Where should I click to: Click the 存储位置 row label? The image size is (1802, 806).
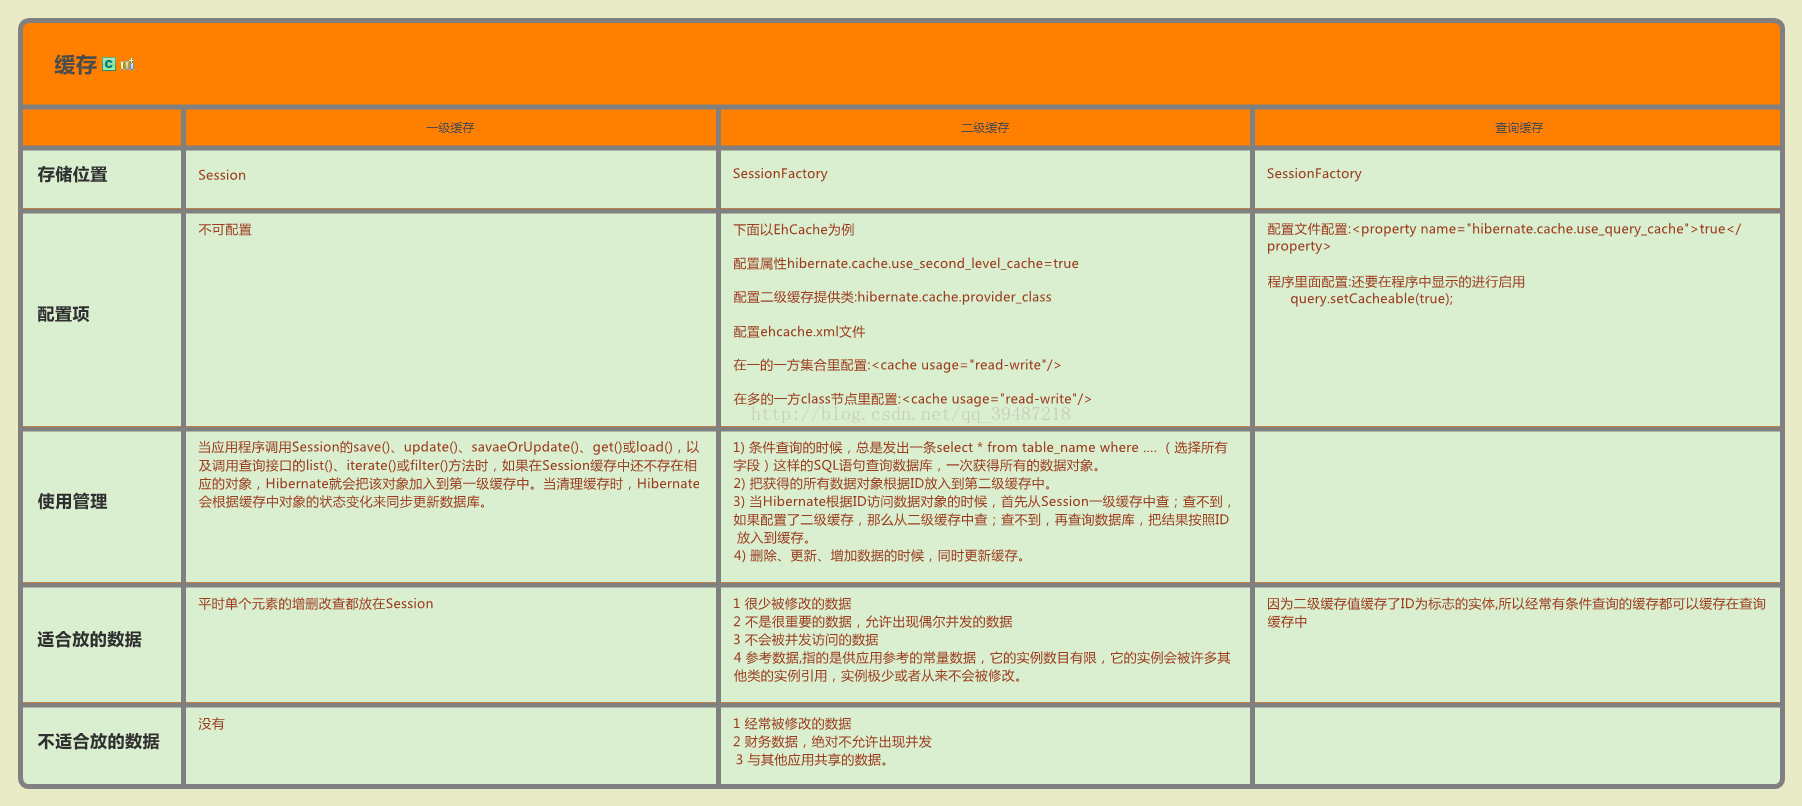point(72,174)
